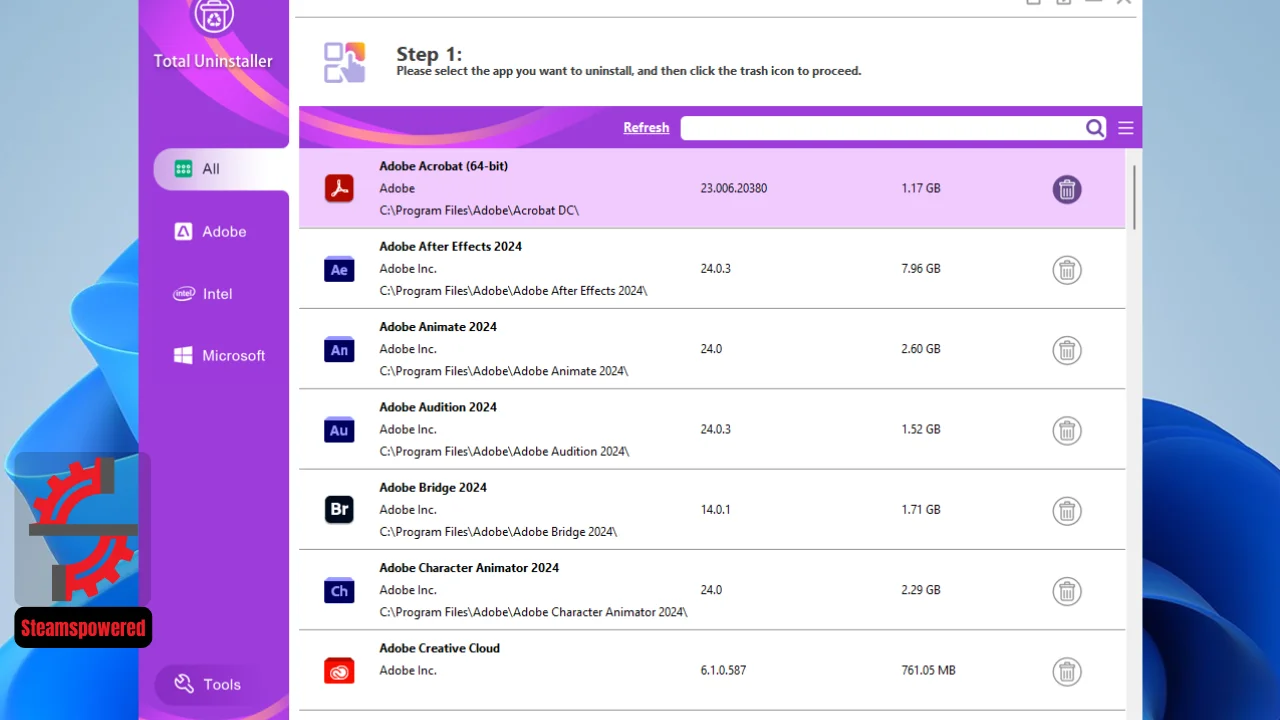Click the app list vertical scrollbar
Image resolution: width=1280 pixels, height=720 pixels.
tap(1134, 197)
